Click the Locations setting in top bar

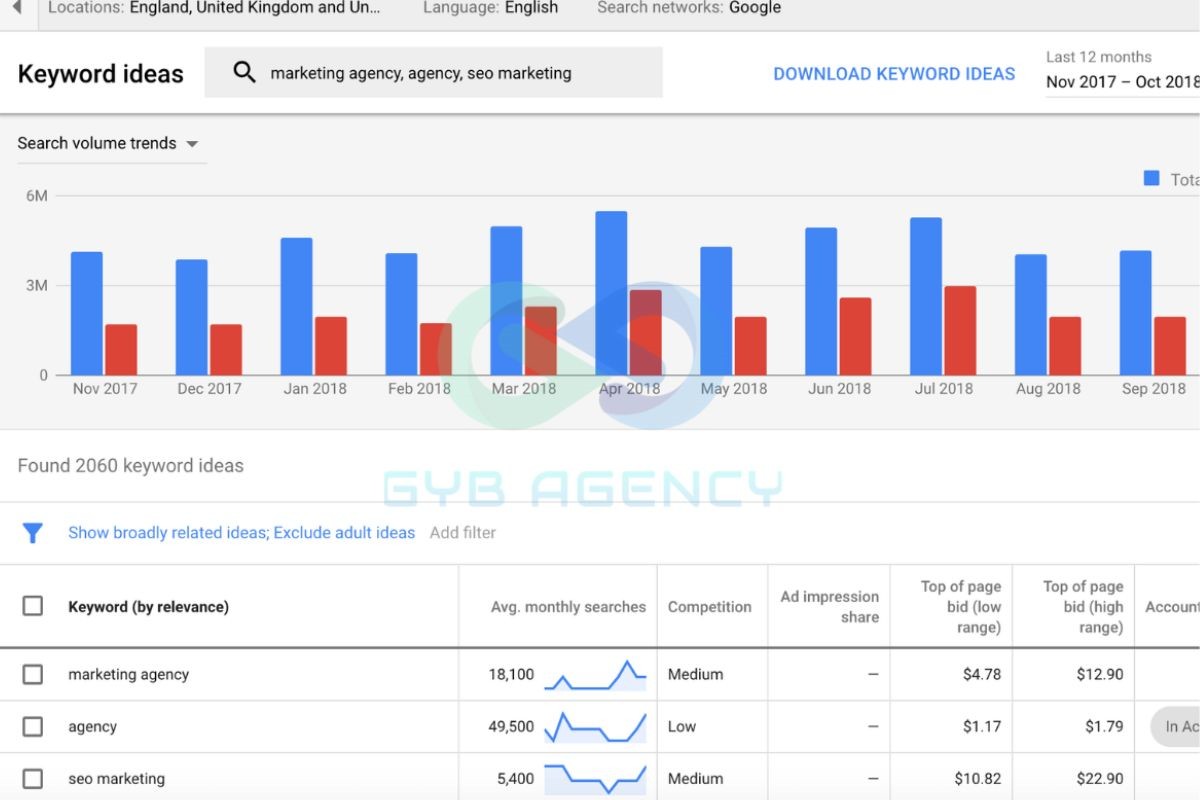(x=214, y=8)
